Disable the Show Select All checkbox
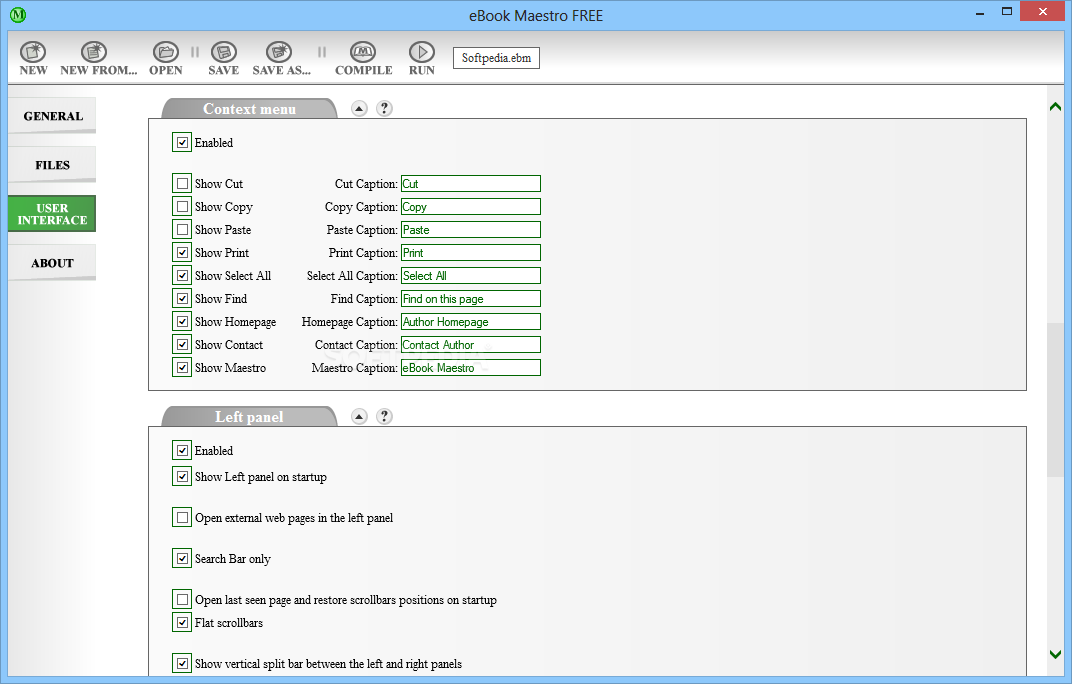This screenshot has height=684, width=1072. click(x=182, y=276)
